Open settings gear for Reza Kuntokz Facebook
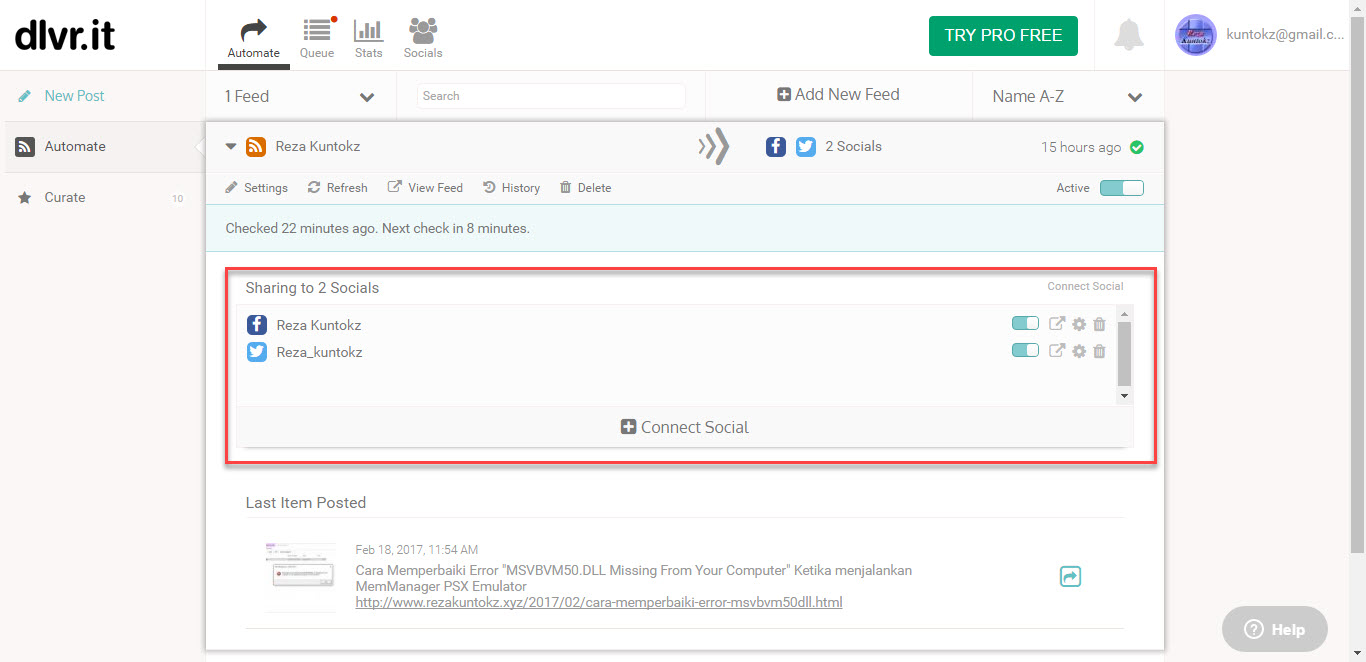The width and height of the screenshot is (1366, 662). tap(1079, 324)
